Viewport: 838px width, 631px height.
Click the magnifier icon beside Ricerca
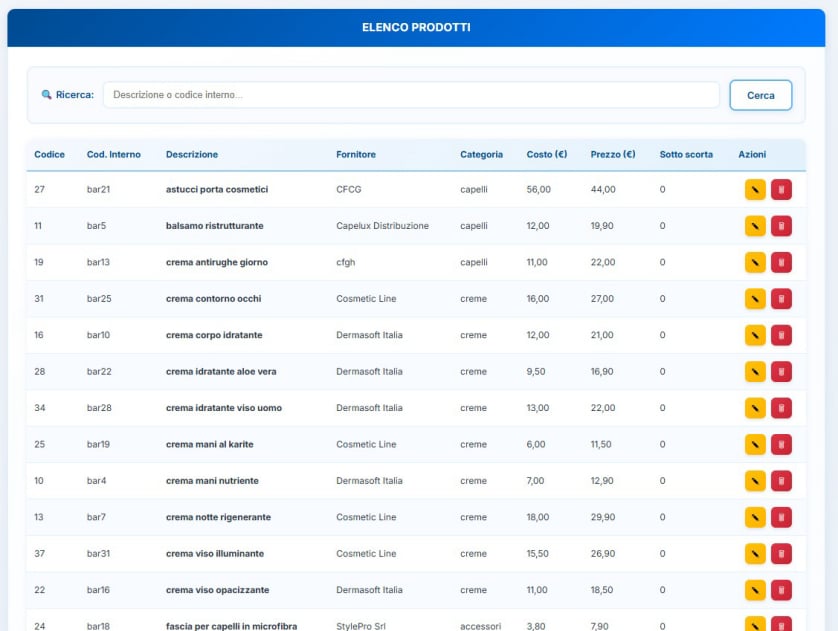click(x=46, y=95)
